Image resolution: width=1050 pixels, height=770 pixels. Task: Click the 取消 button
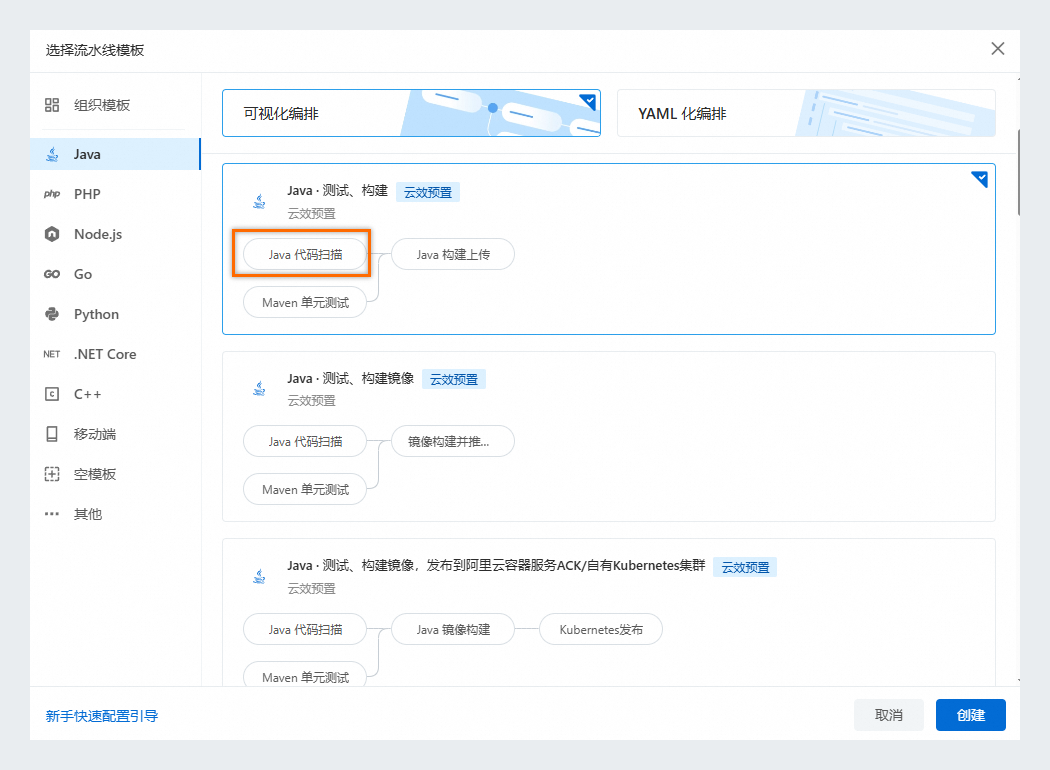(x=889, y=715)
